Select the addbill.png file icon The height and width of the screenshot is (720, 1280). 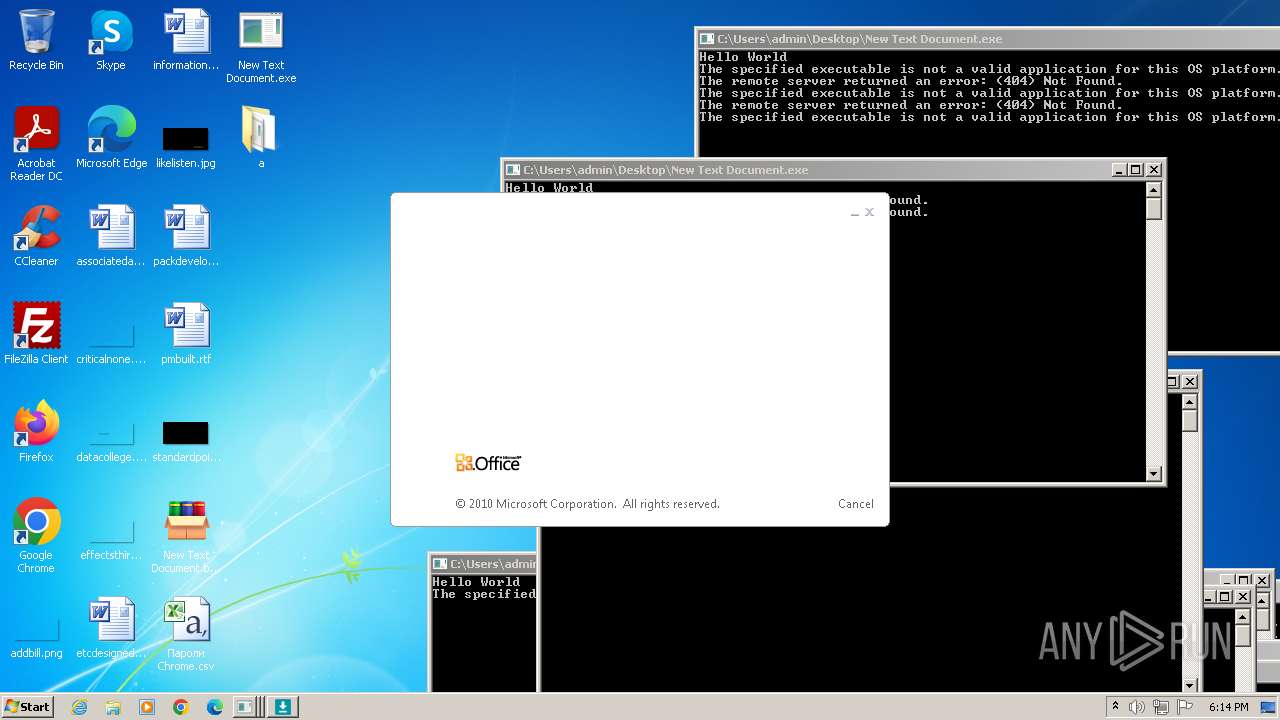coord(36,636)
